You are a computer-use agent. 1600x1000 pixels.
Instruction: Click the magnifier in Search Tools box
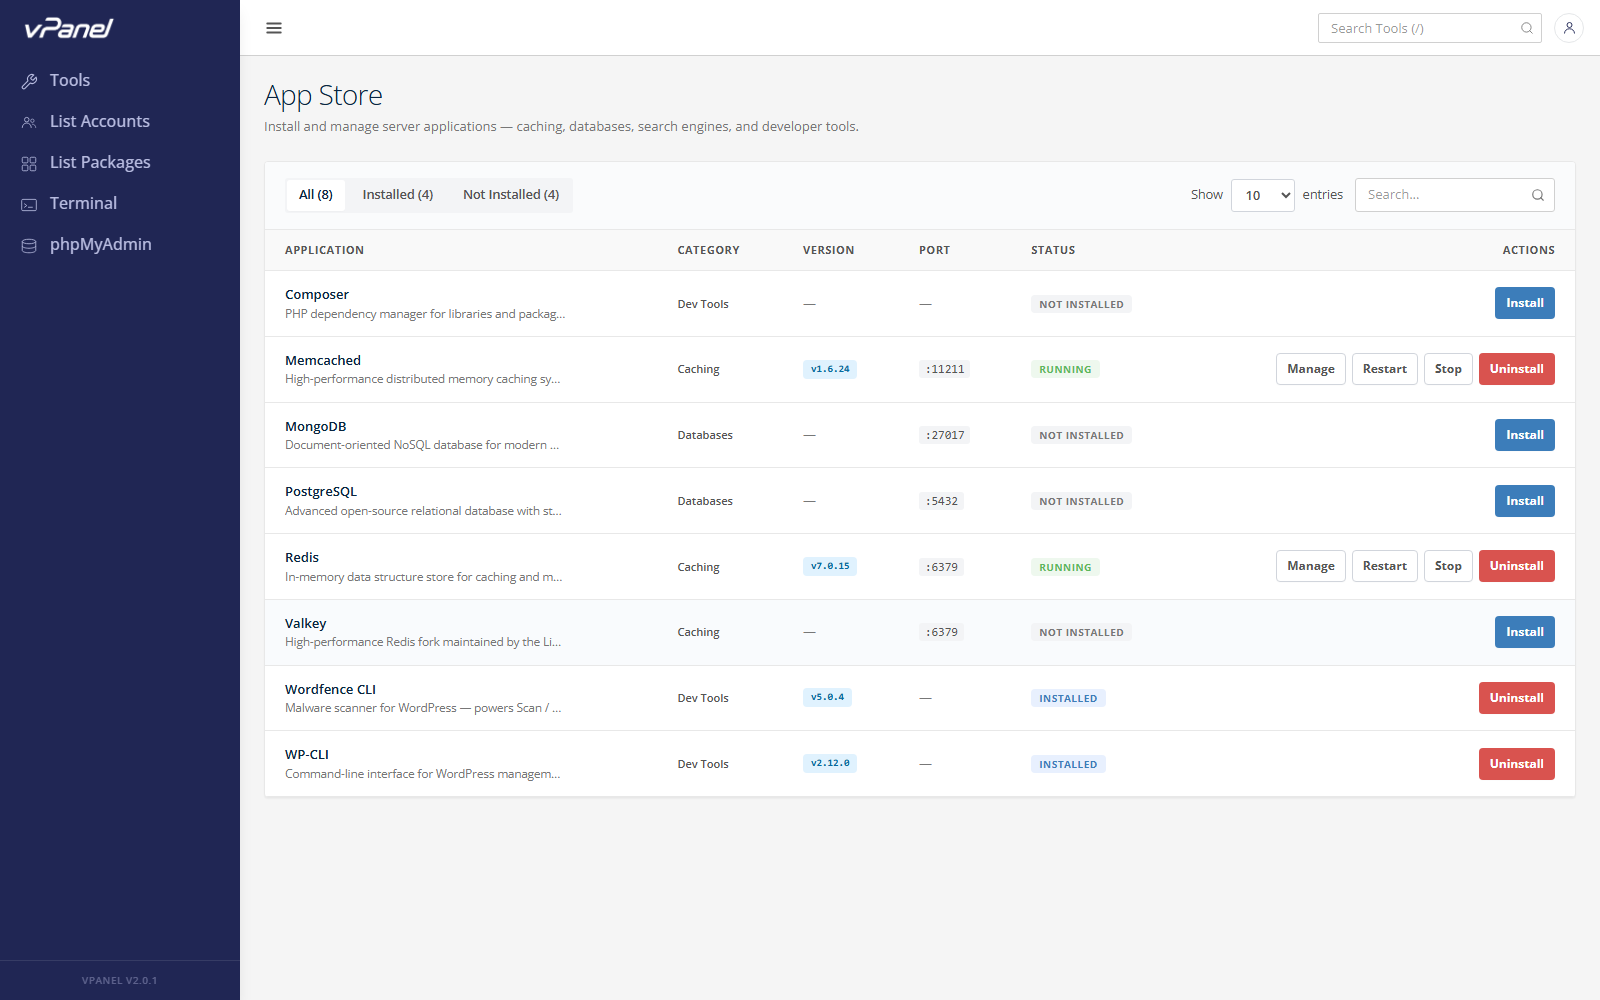point(1527,28)
